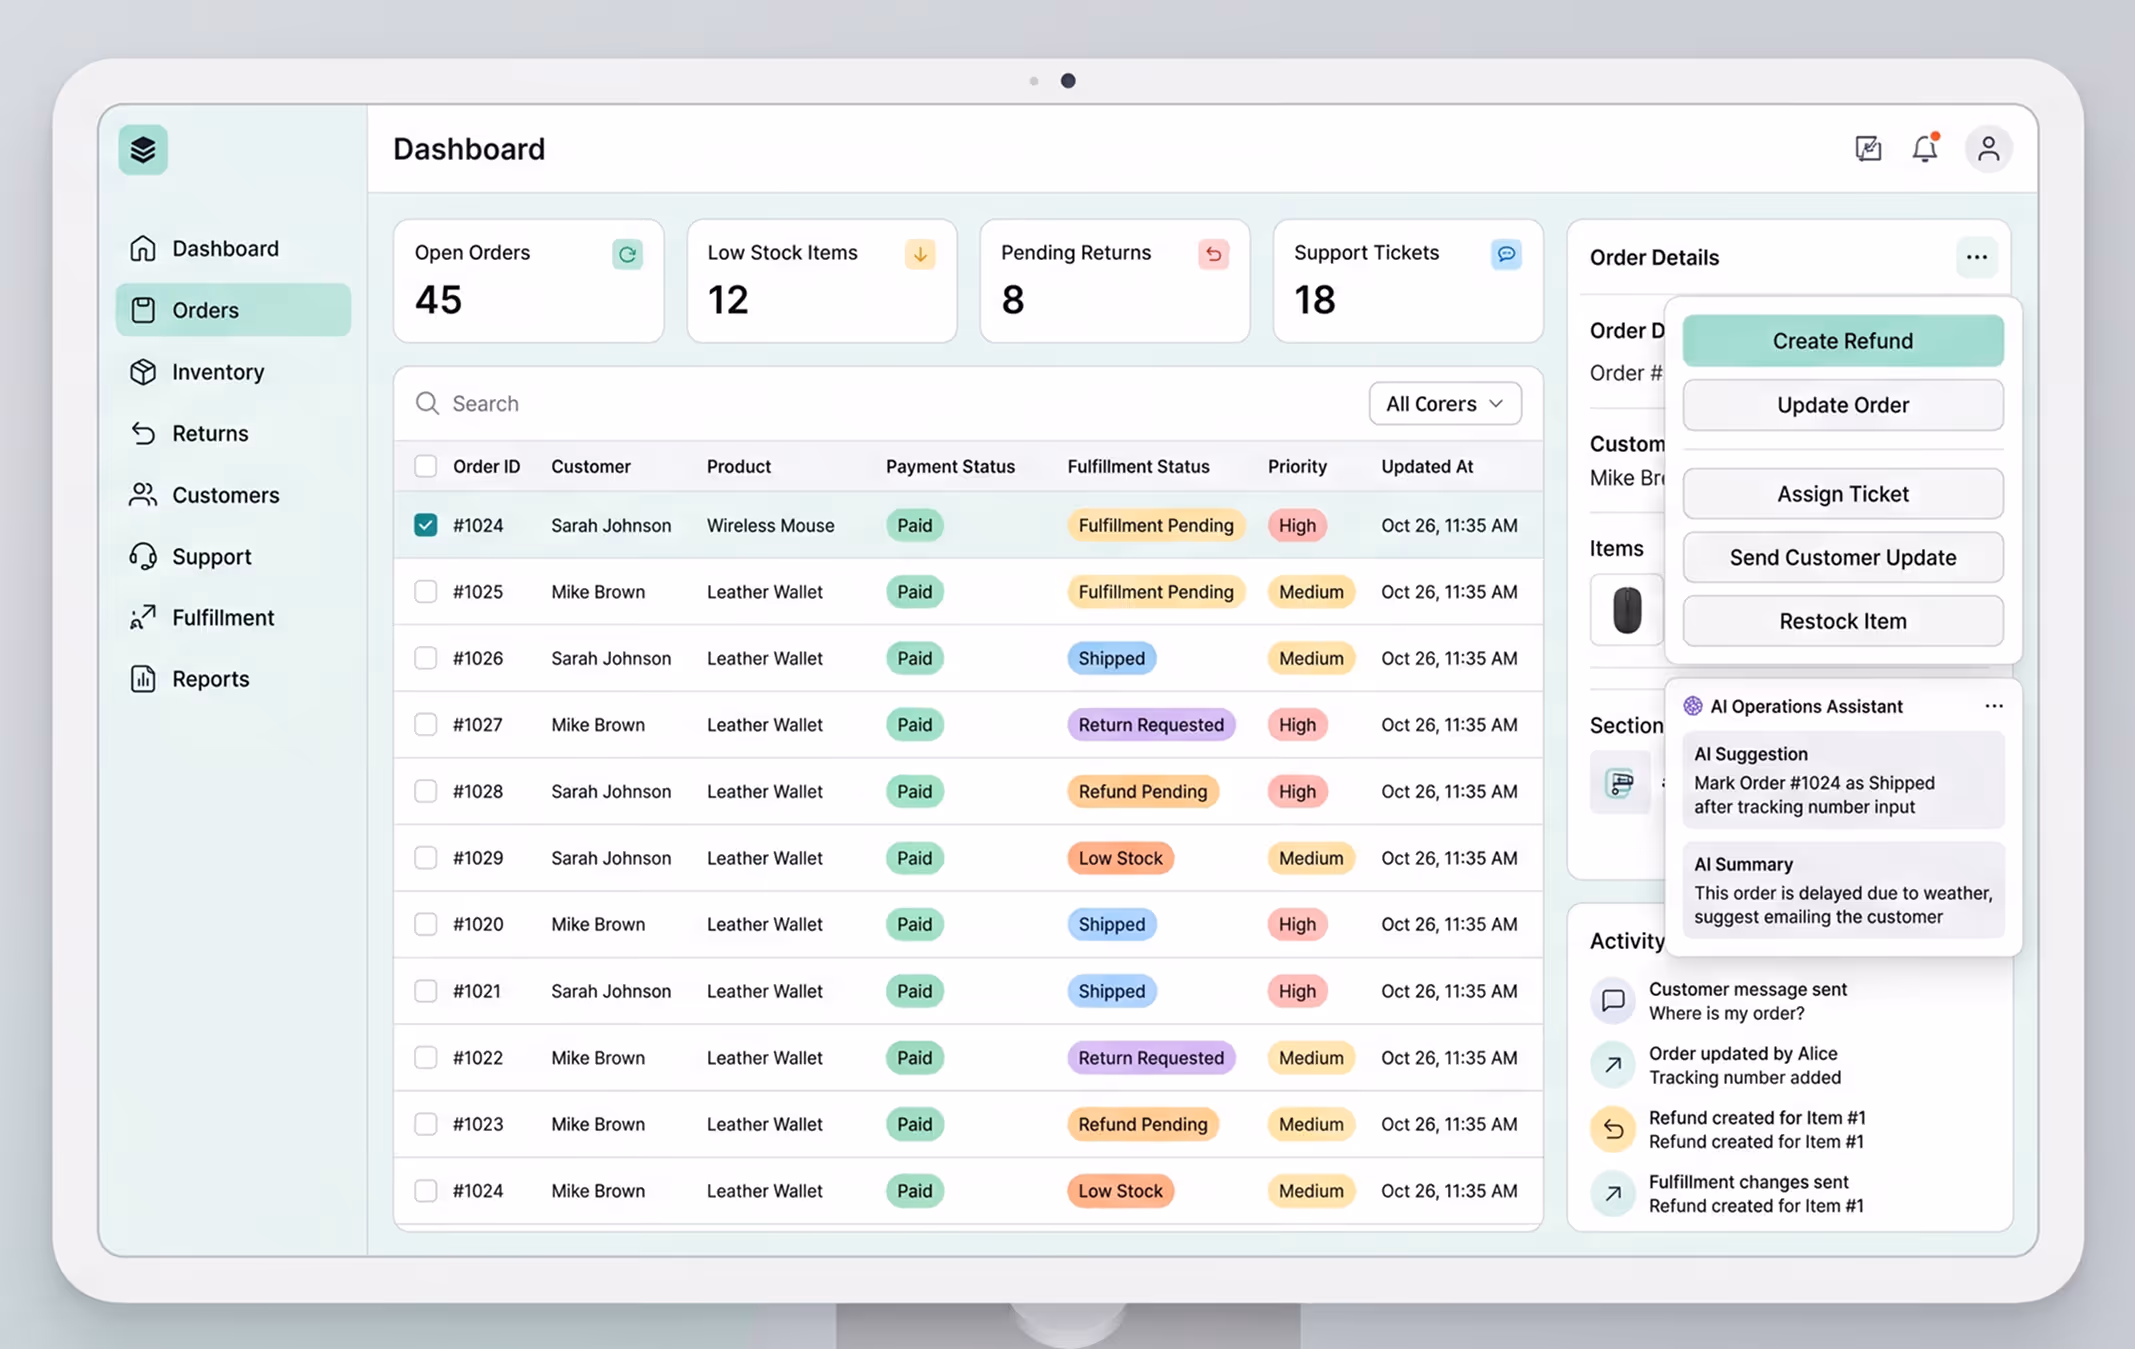Image resolution: width=2135 pixels, height=1349 pixels.
Task: Open Reports from the sidebar
Action: (x=233, y=679)
